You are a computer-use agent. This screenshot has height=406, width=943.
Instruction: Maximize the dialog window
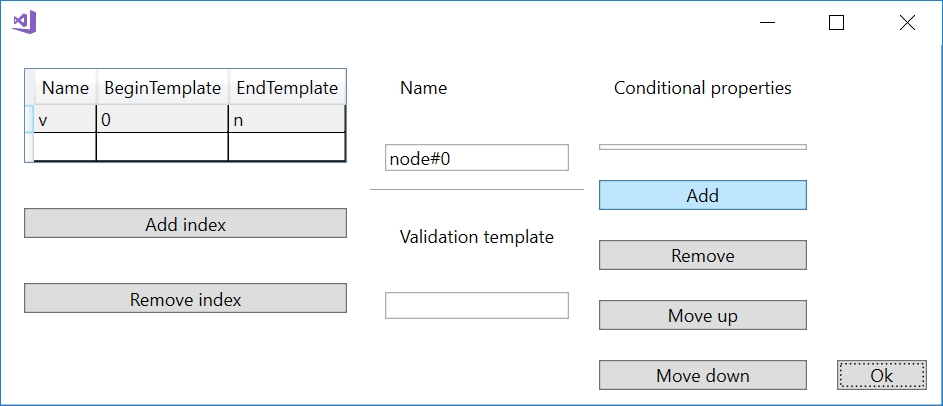836,23
